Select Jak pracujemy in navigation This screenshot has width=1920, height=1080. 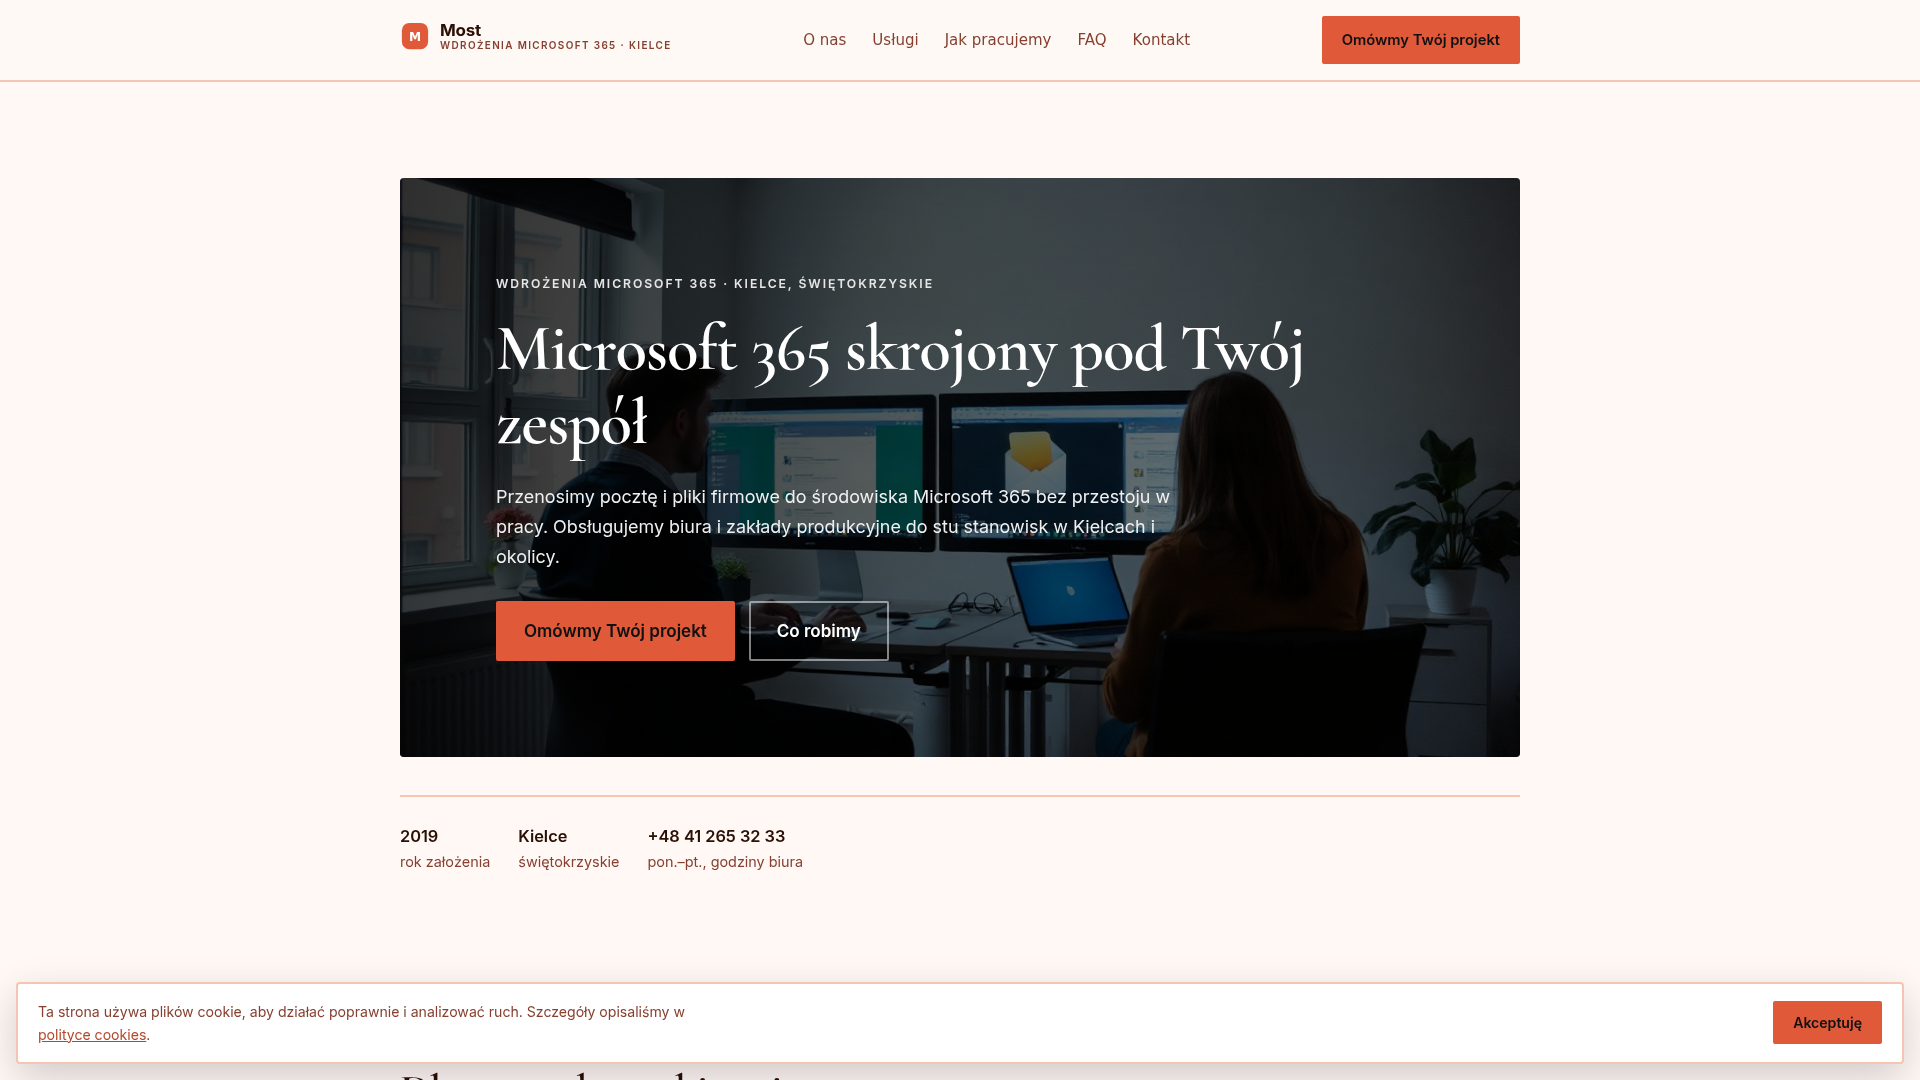coord(997,40)
